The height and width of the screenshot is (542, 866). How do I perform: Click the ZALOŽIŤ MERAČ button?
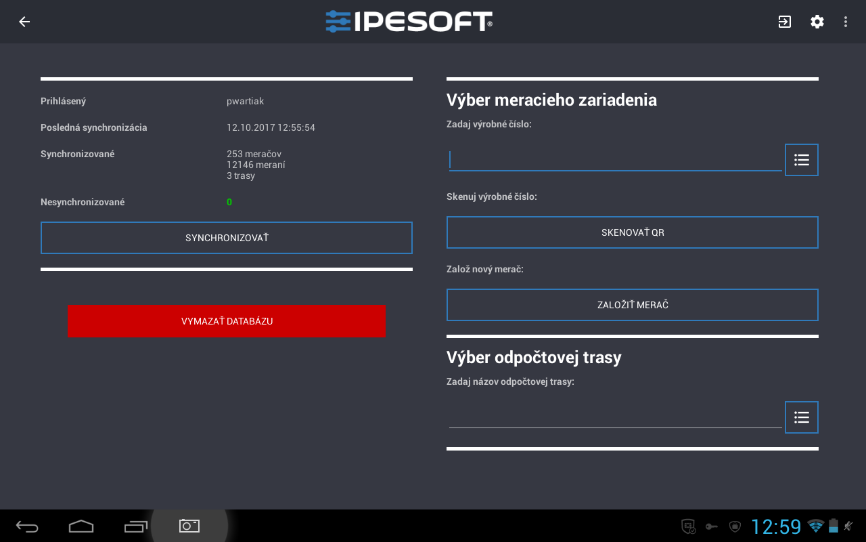pos(632,305)
